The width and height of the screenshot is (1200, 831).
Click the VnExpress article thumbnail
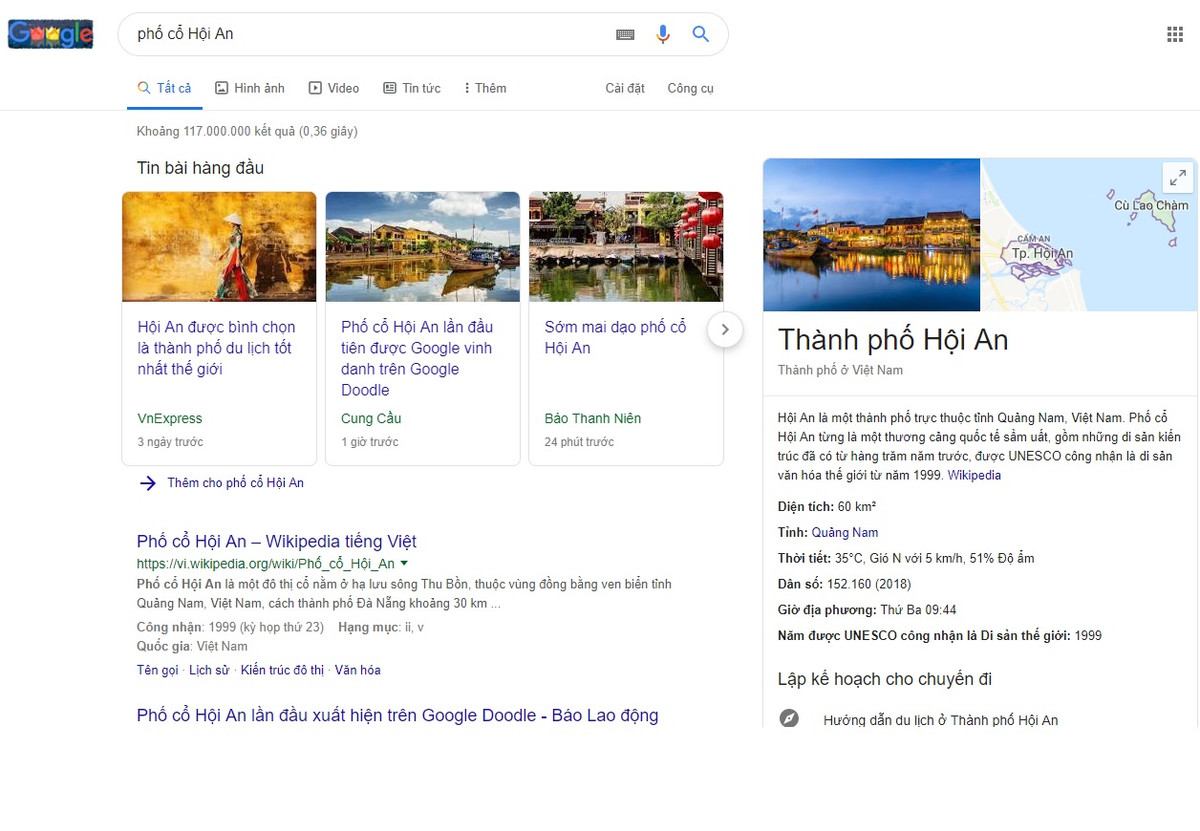(219, 246)
